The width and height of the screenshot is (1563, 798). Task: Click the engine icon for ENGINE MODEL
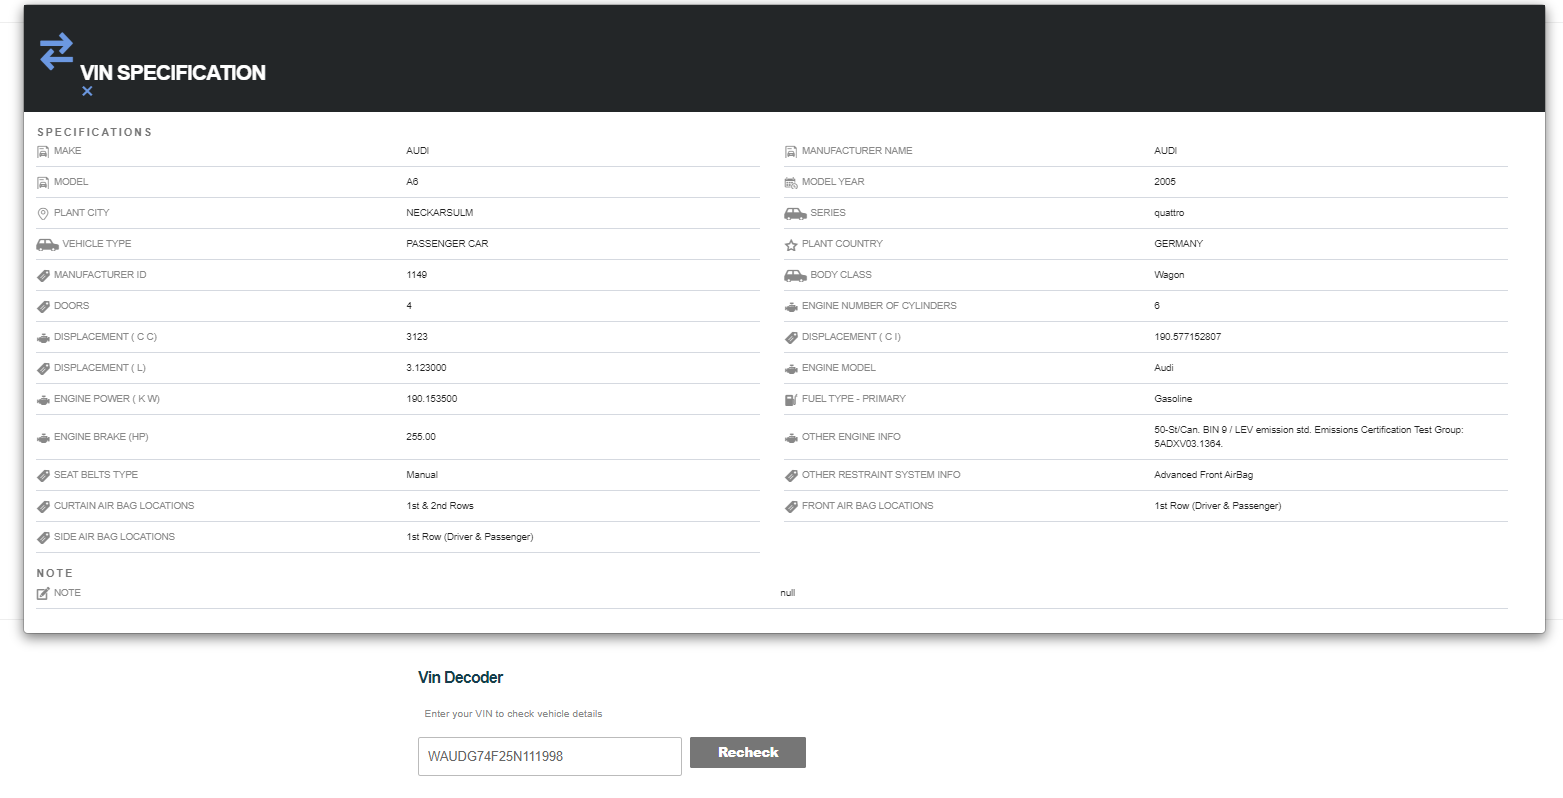tap(791, 369)
